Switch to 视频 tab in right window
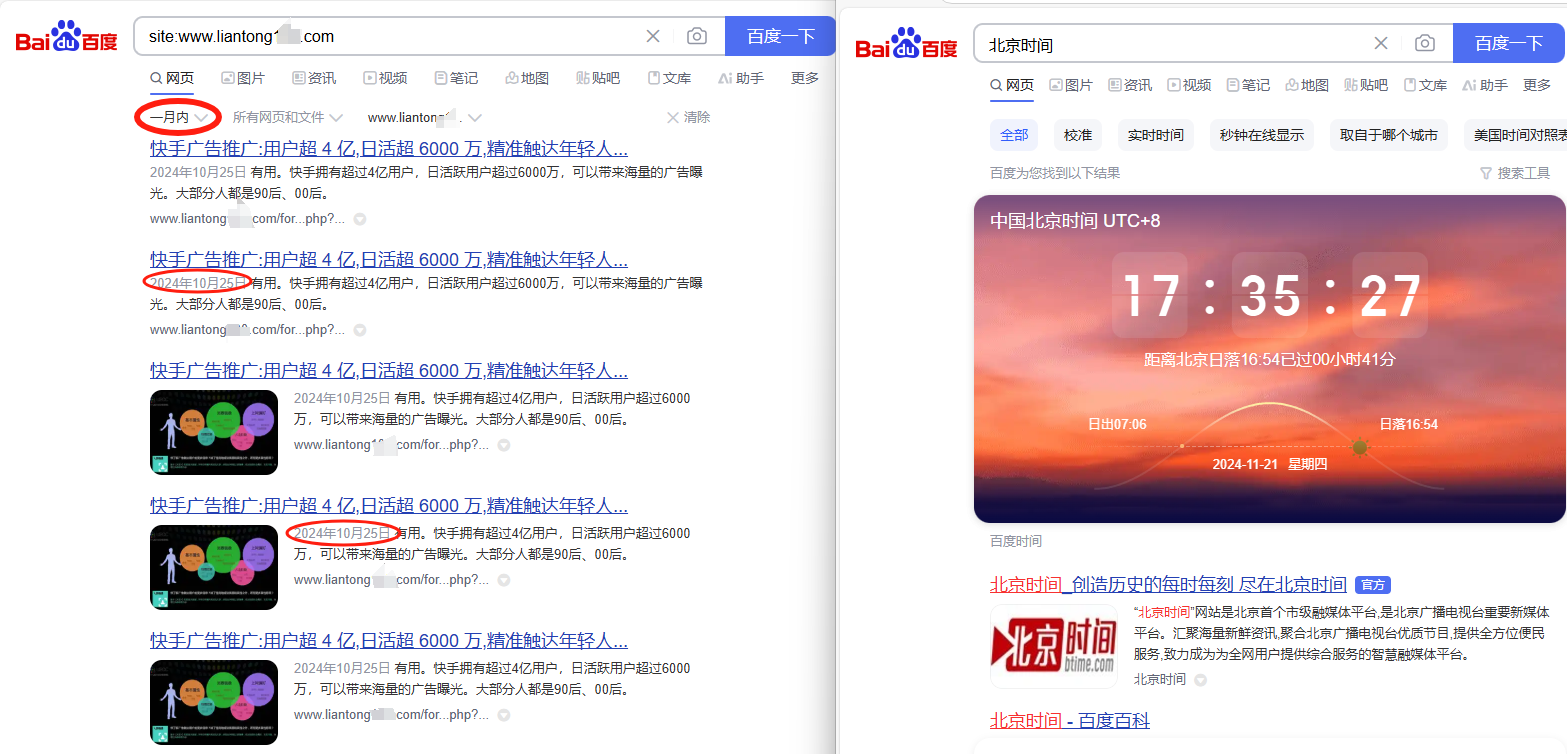Image resolution: width=1567 pixels, height=754 pixels. 1189,85
